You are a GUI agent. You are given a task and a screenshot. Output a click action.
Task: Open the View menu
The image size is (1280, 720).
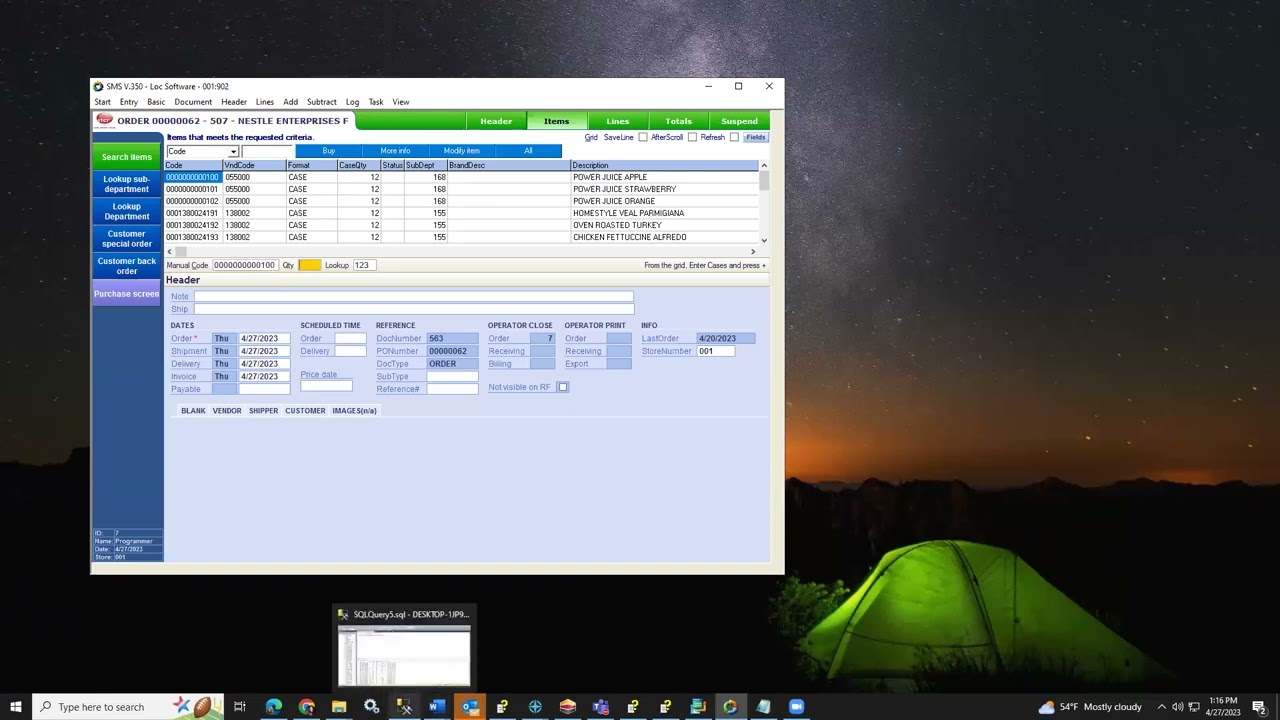tap(400, 102)
